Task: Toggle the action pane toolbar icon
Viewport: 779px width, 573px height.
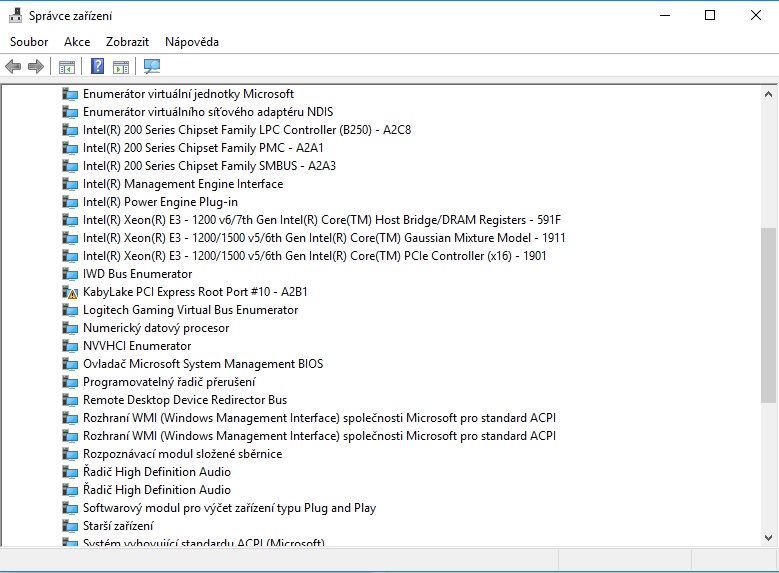Action: (x=121, y=67)
